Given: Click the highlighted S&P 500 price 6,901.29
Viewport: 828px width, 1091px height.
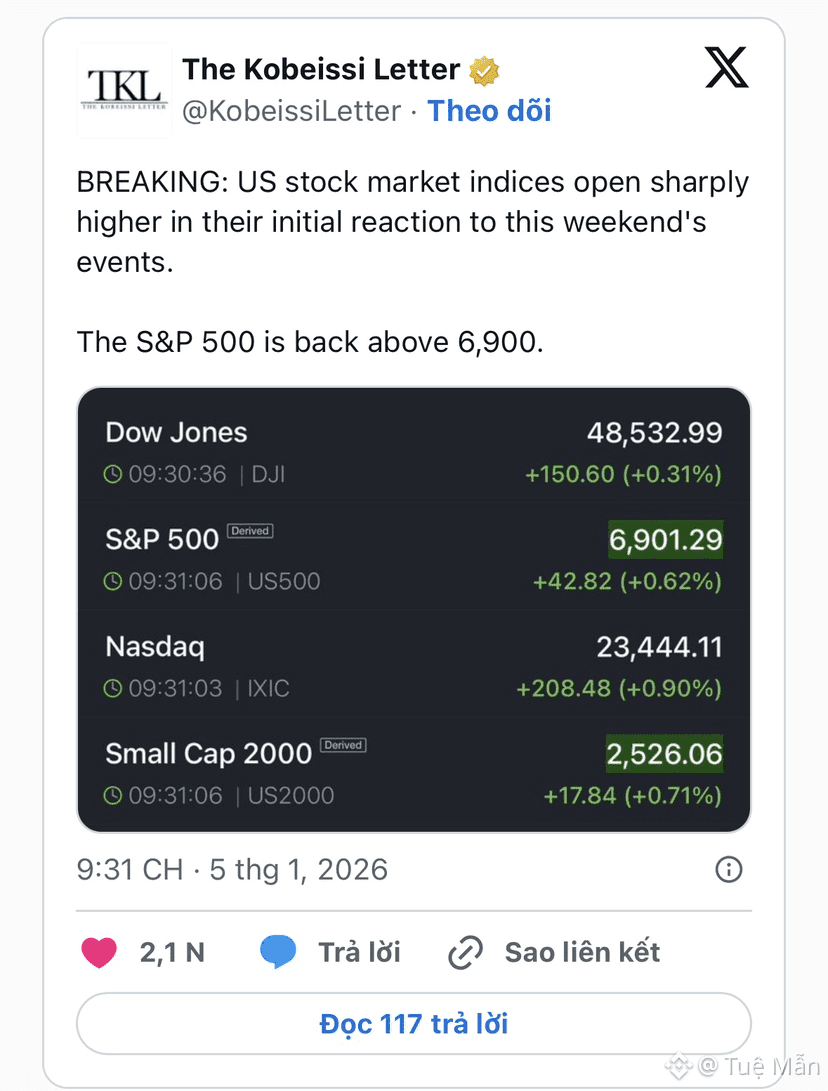Looking at the screenshot, I should pos(665,540).
